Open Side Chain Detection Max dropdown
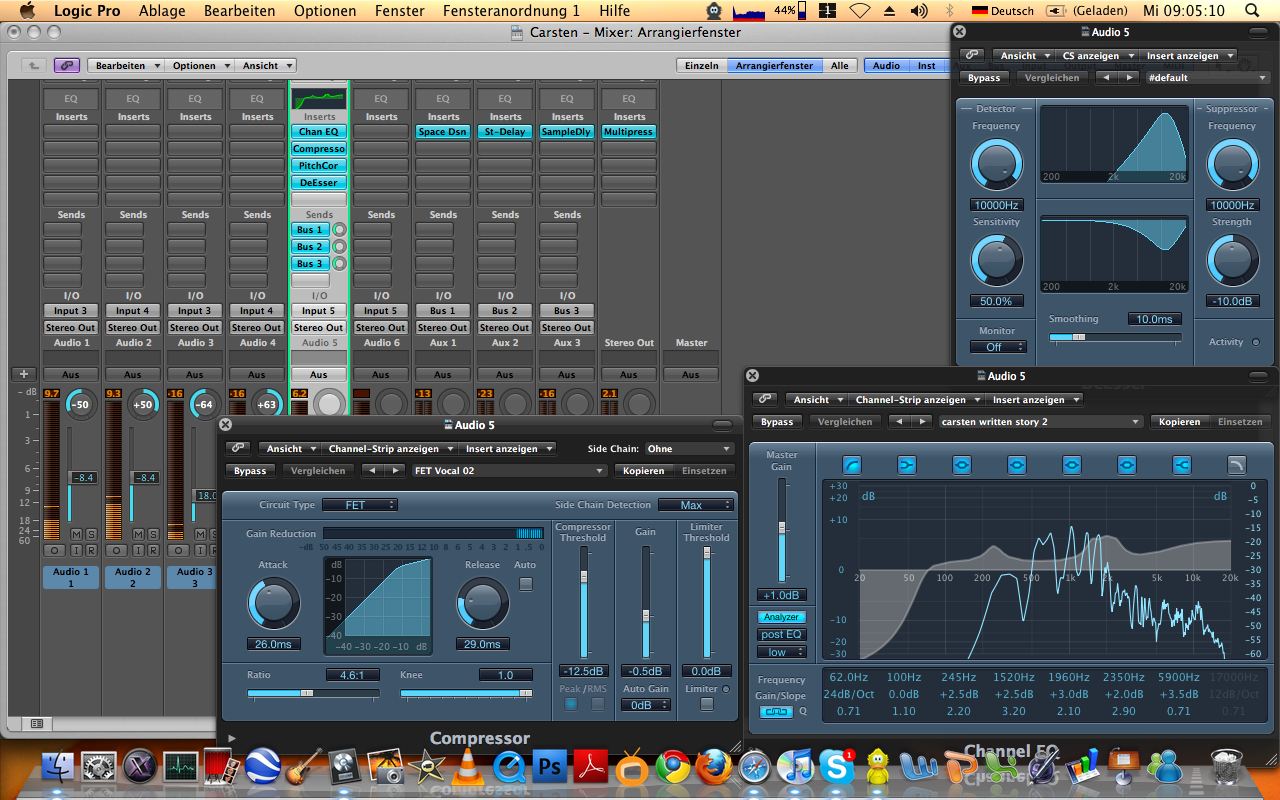Screen dimensions: 1280x800 point(695,505)
